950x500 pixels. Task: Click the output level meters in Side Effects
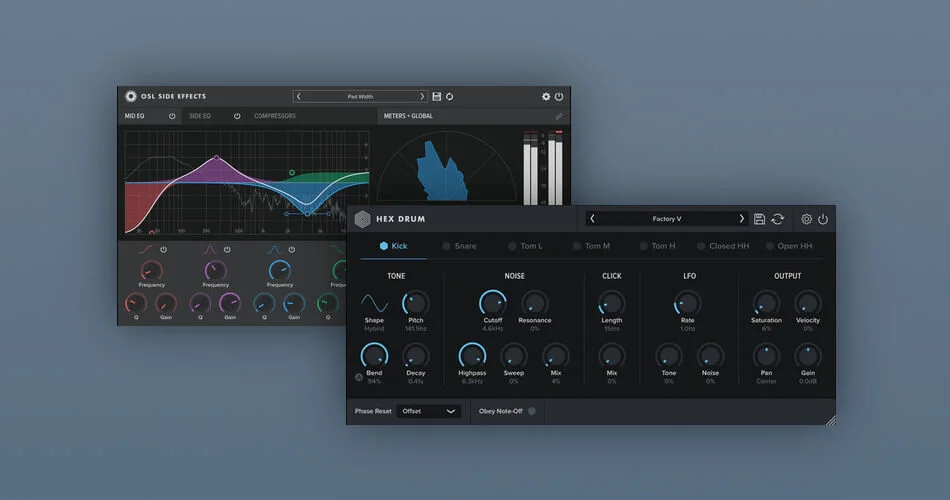click(x=543, y=167)
